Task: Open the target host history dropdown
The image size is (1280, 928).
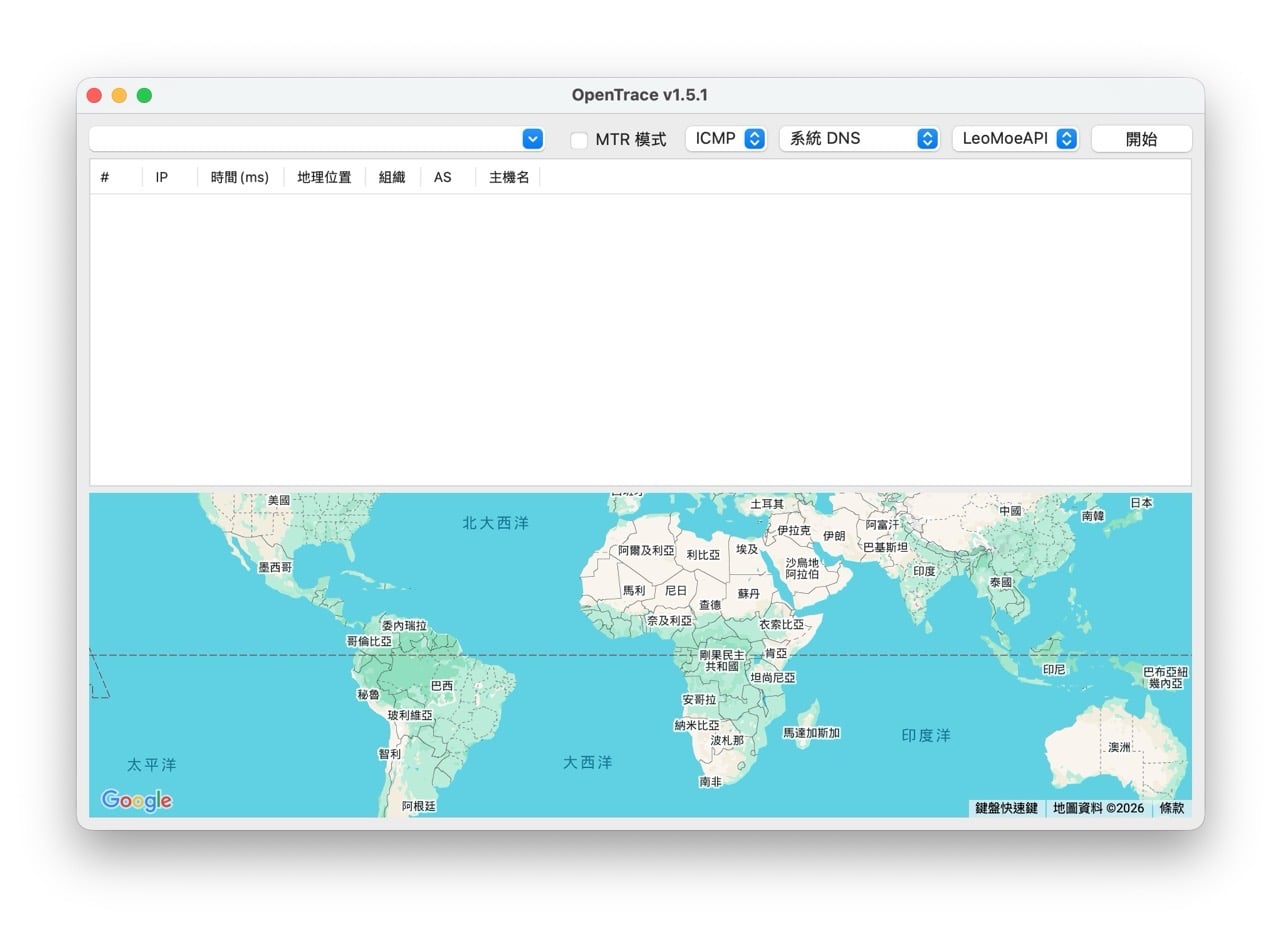Action: point(531,138)
